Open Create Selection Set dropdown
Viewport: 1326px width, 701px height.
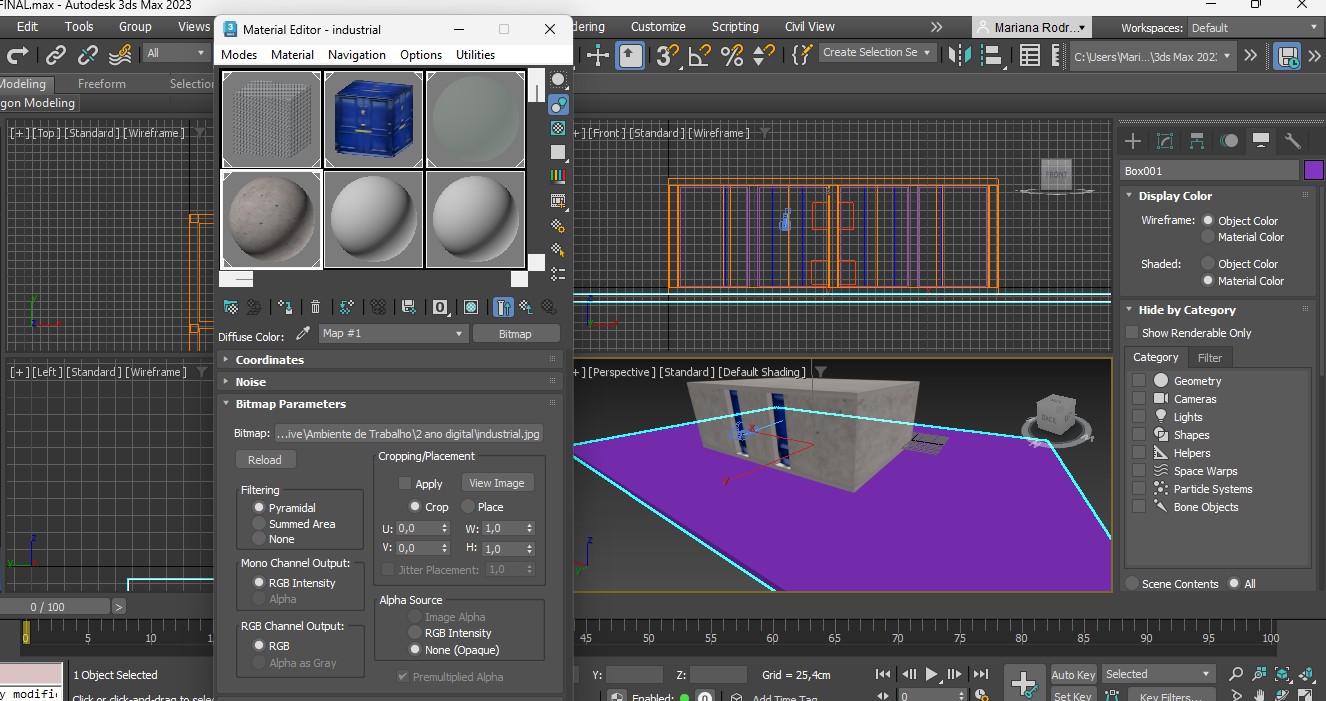pos(877,53)
